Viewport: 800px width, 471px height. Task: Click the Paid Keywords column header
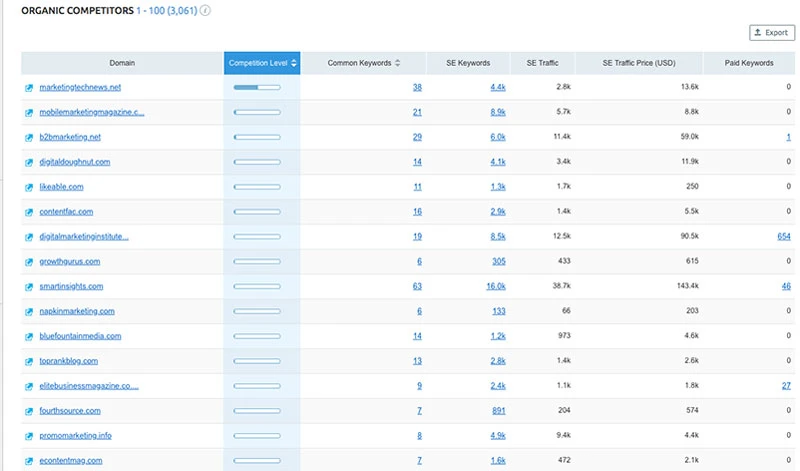[x=750, y=63]
